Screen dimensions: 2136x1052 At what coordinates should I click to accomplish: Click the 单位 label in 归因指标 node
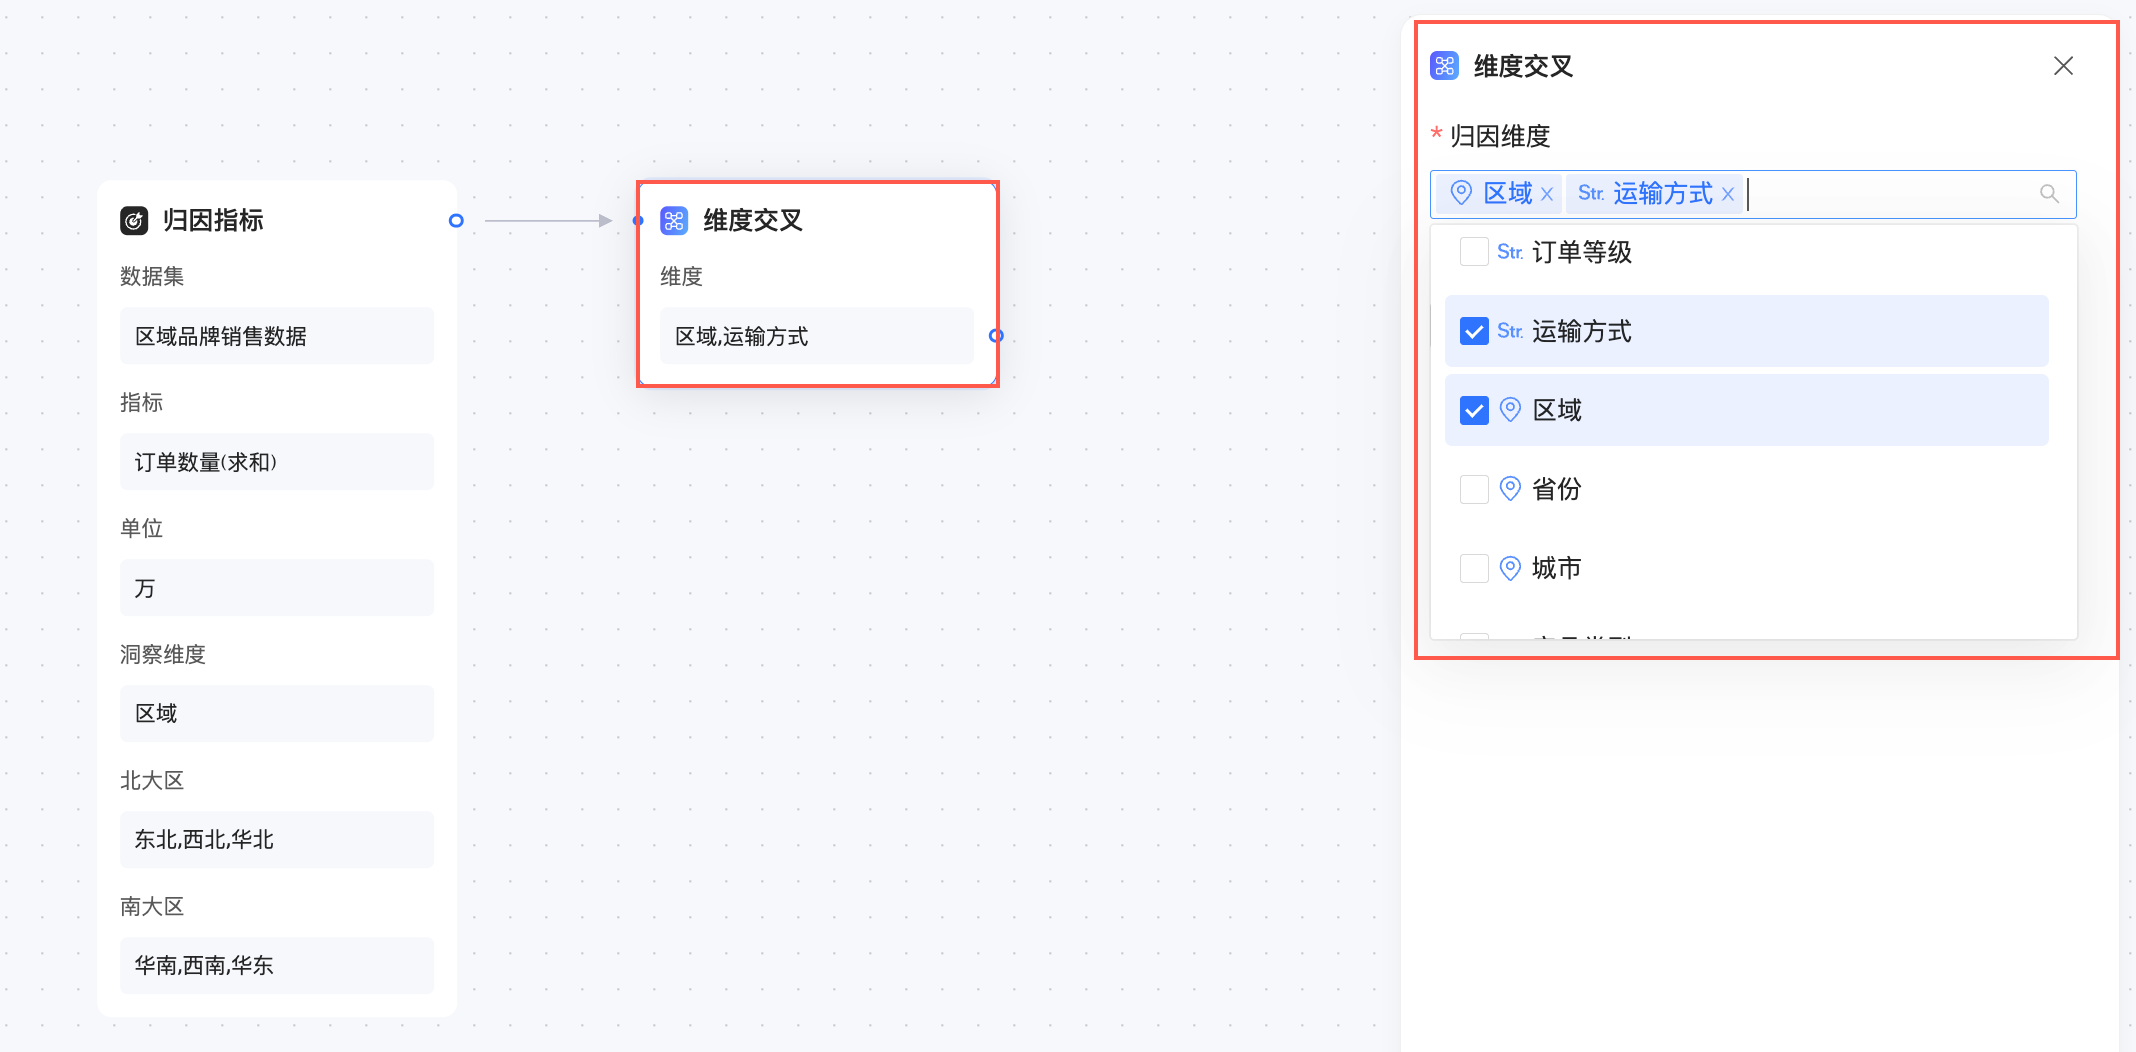141,528
